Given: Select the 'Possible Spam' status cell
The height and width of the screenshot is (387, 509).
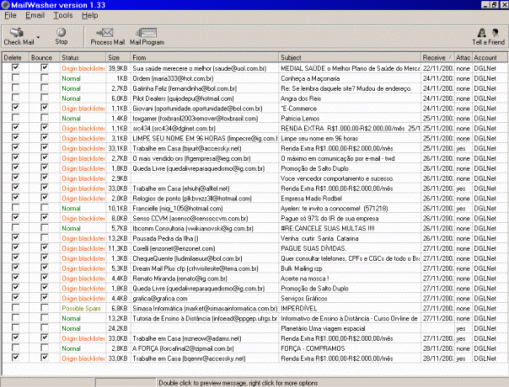Looking at the screenshot, I should coord(81,308).
